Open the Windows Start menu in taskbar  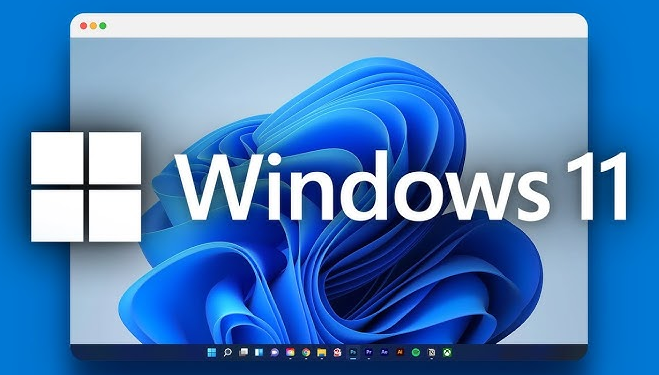[212, 352]
